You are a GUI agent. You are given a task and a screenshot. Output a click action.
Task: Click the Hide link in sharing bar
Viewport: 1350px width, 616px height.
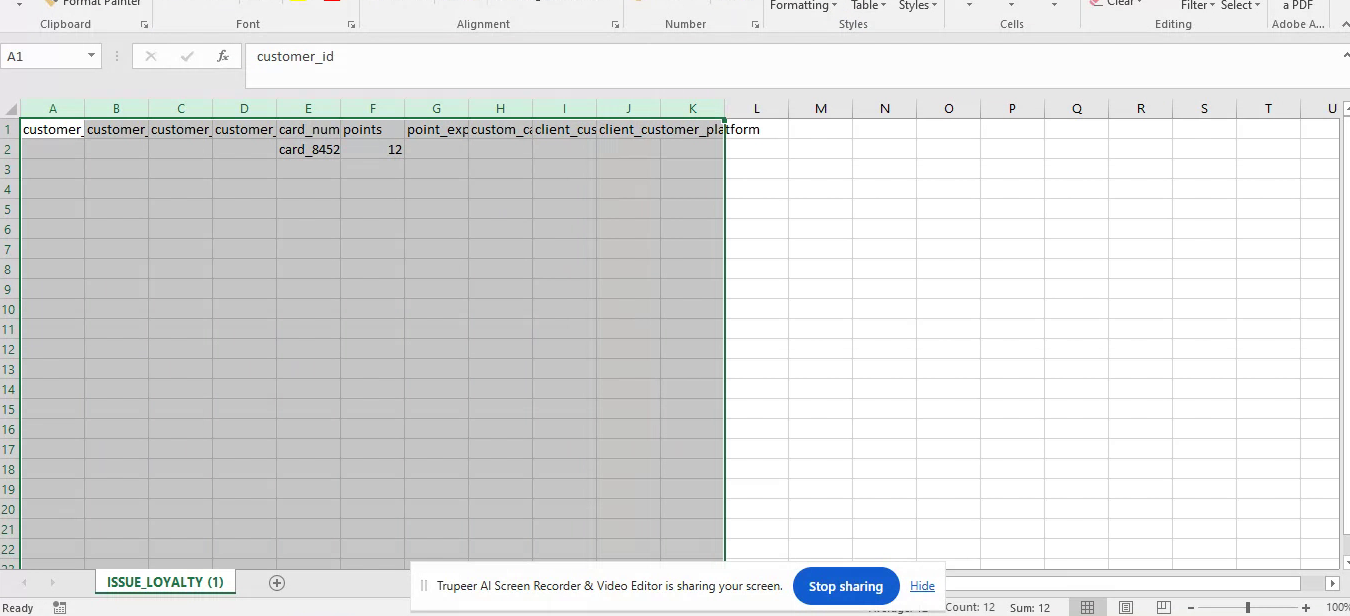click(922, 586)
